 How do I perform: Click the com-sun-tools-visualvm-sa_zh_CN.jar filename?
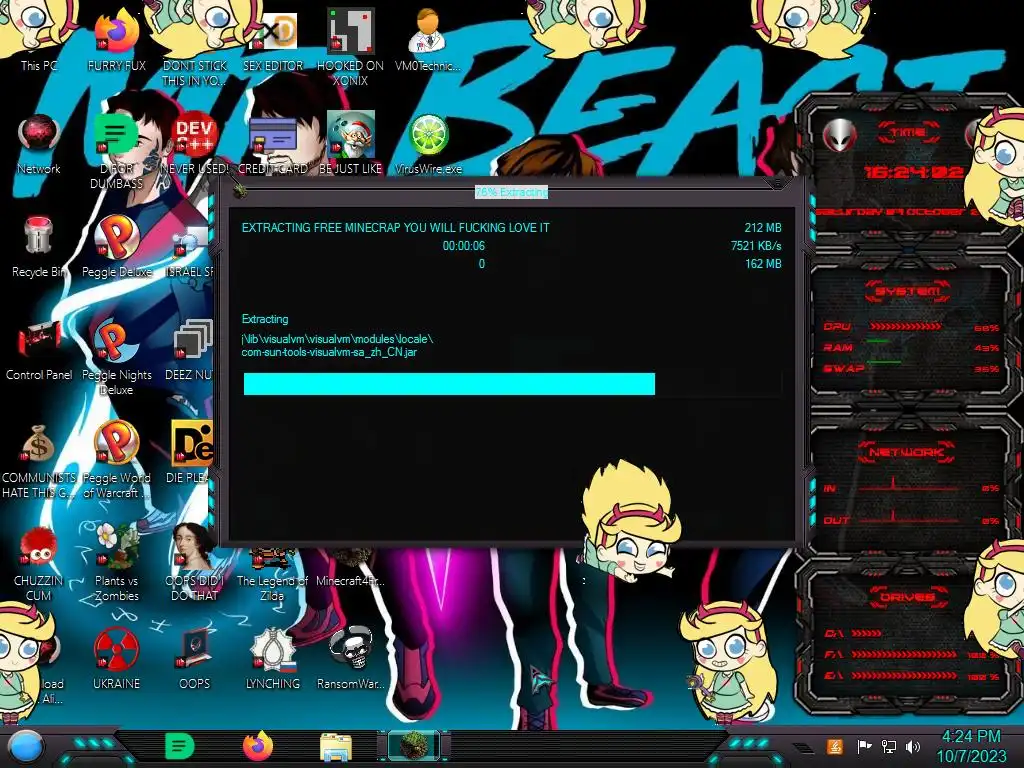point(329,352)
